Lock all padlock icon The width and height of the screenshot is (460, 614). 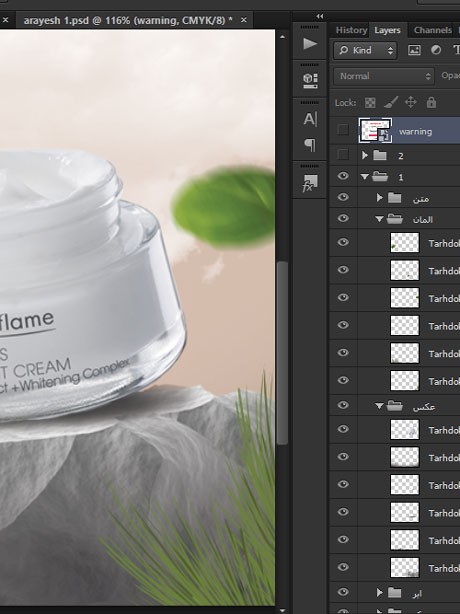coord(431,103)
